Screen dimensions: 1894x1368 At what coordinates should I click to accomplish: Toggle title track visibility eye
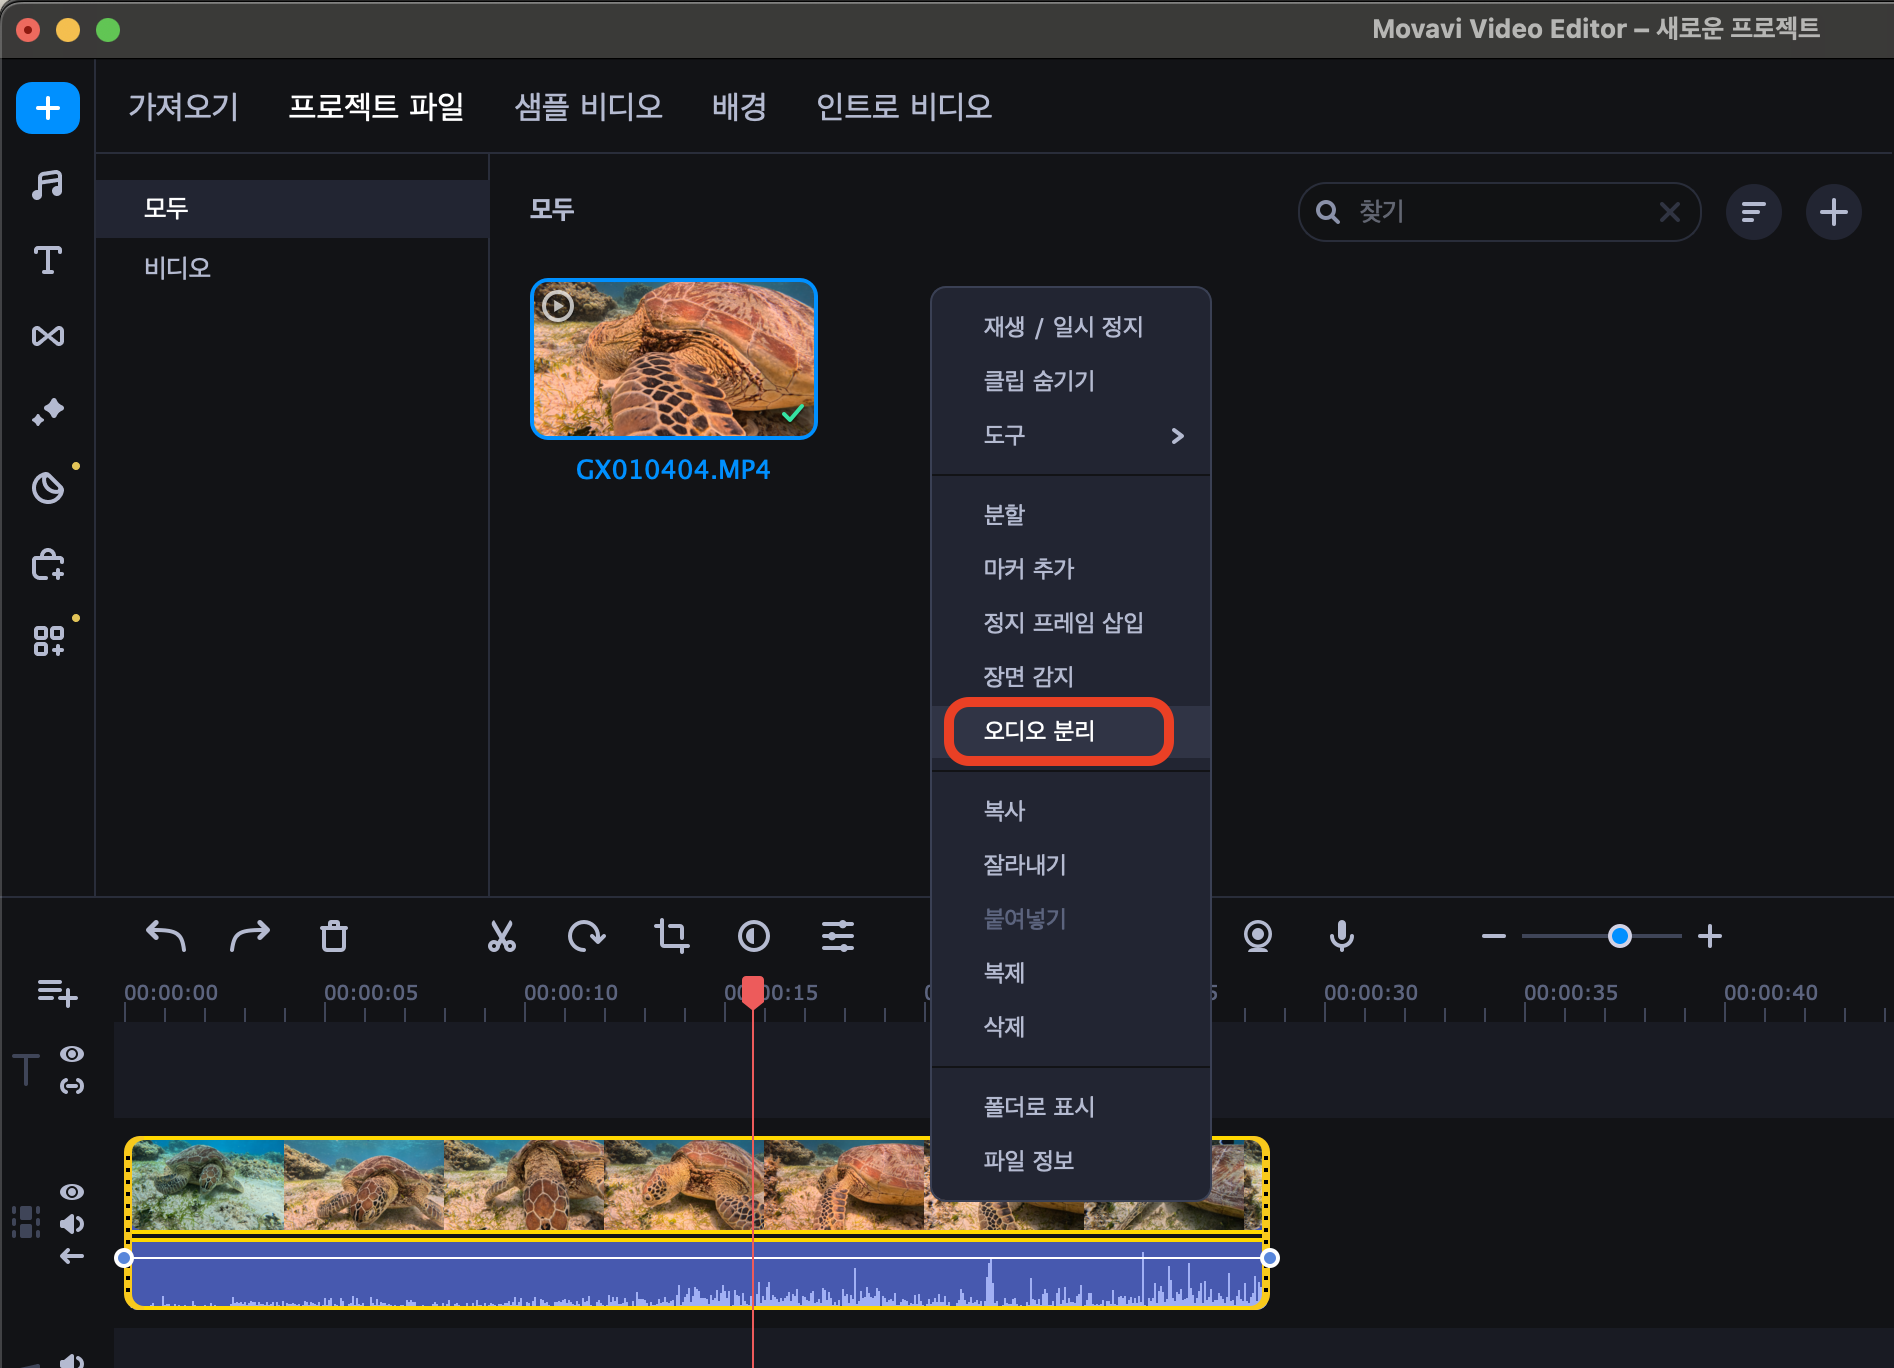click(72, 1054)
